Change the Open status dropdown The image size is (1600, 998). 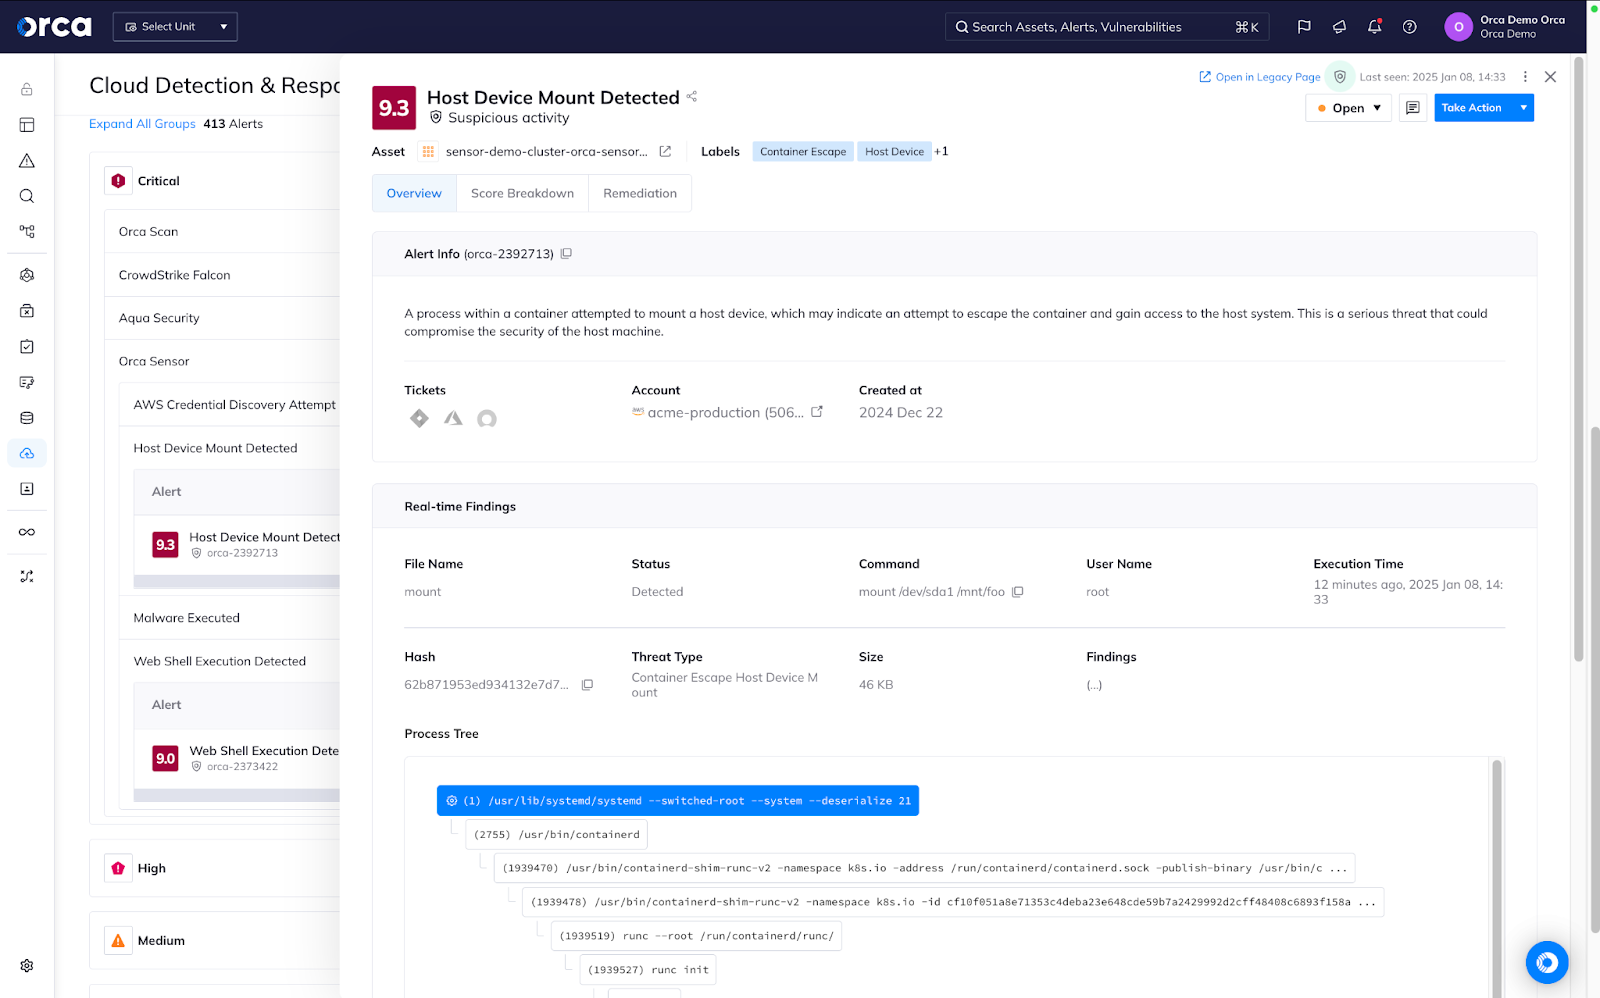(1348, 108)
